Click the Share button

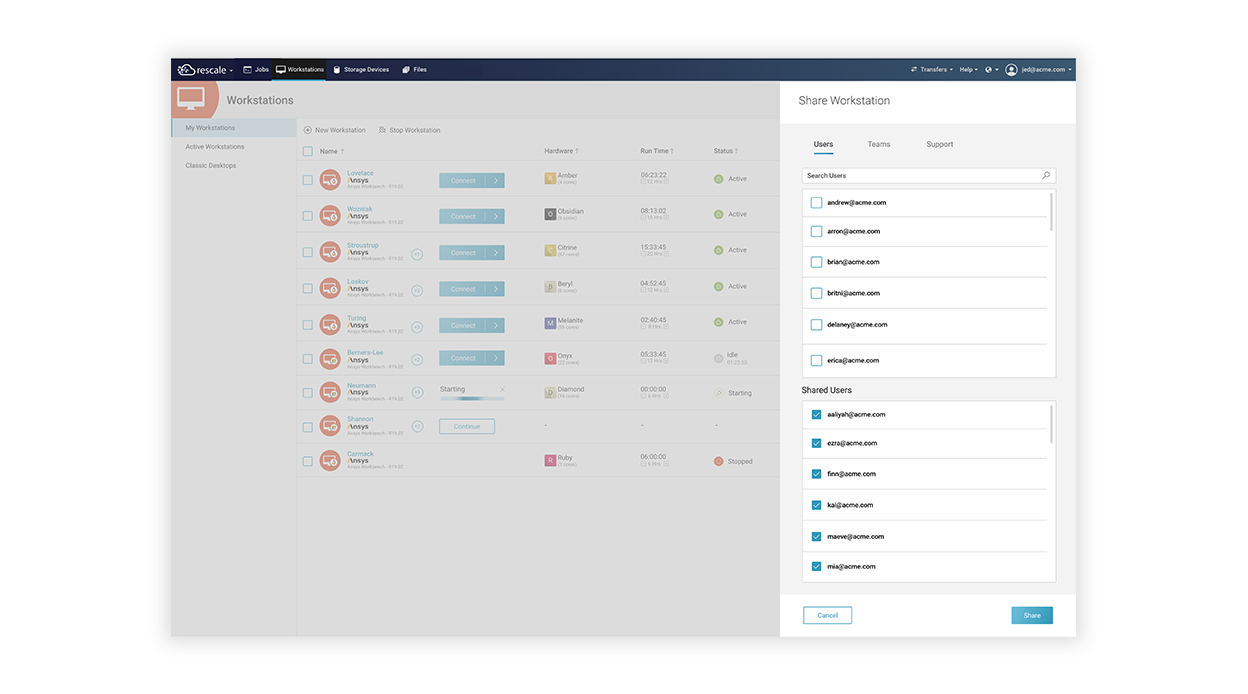point(1032,615)
